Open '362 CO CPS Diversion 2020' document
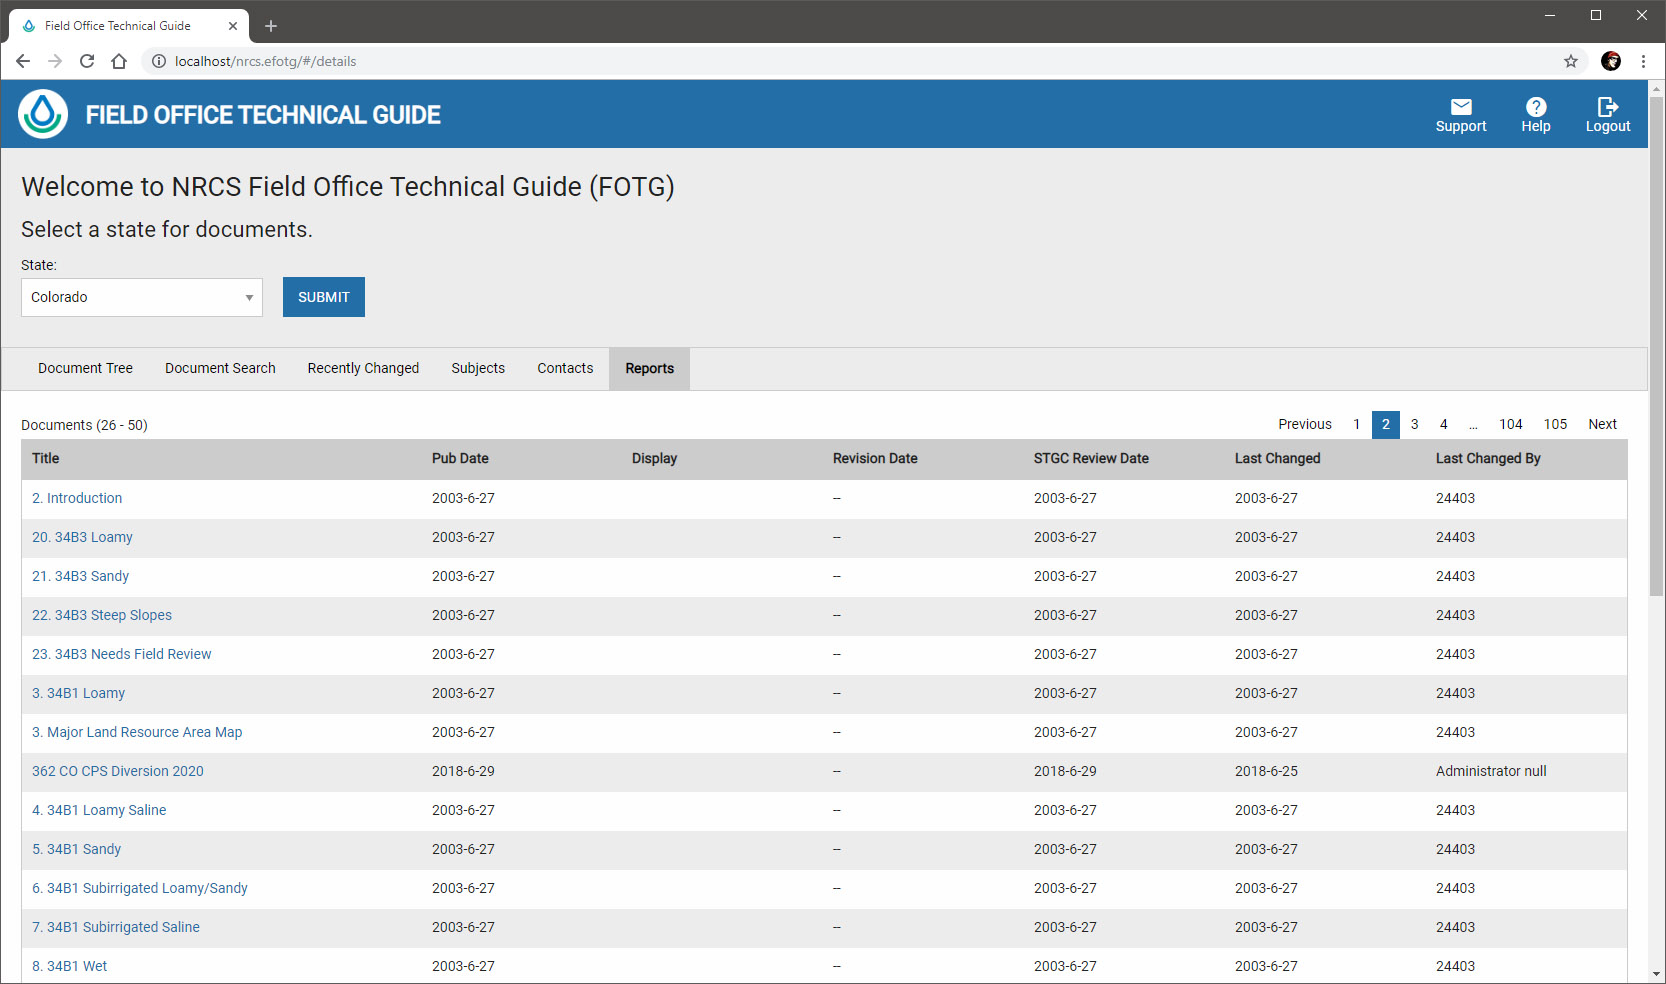This screenshot has height=984, width=1666. pyautogui.click(x=118, y=771)
